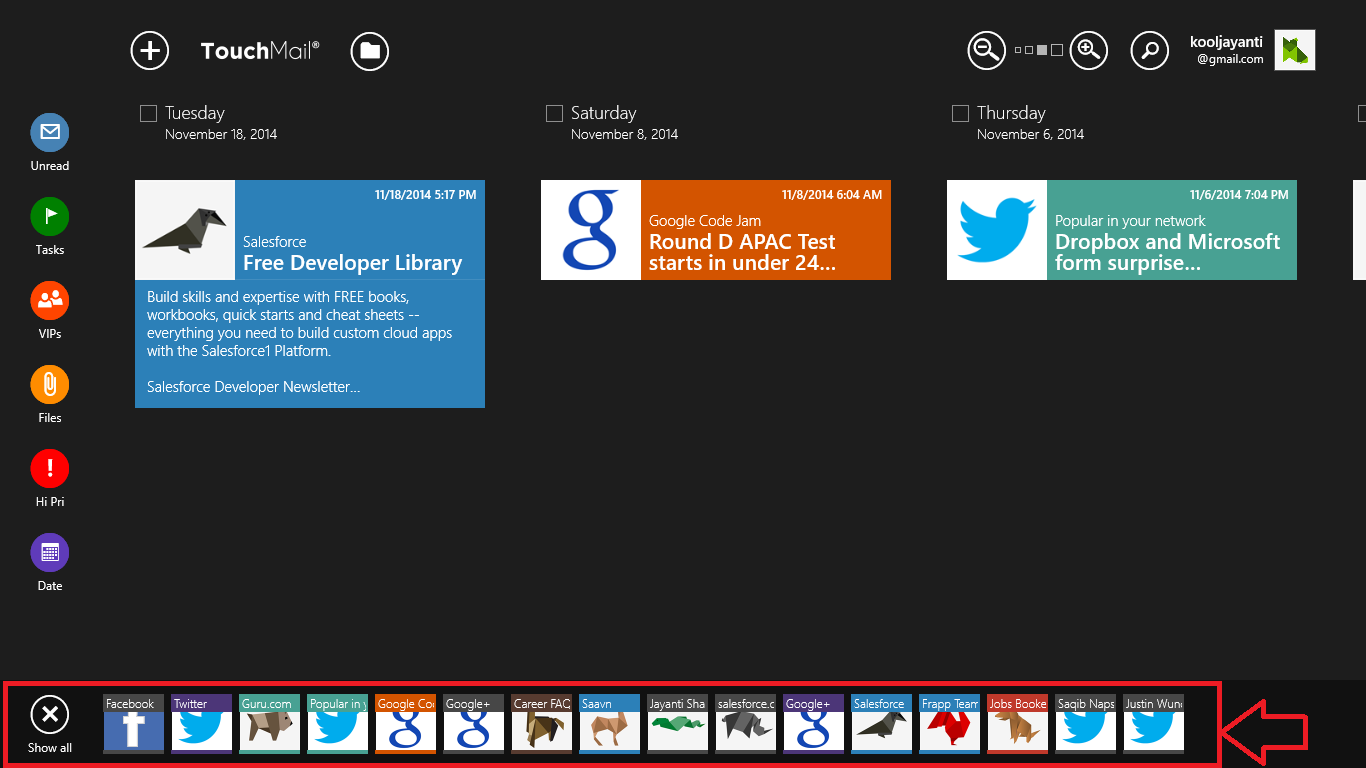Viewport: 1366px width, 768px height.
Task: Select the Frapp Team sender tile
Action: point(949,724)
